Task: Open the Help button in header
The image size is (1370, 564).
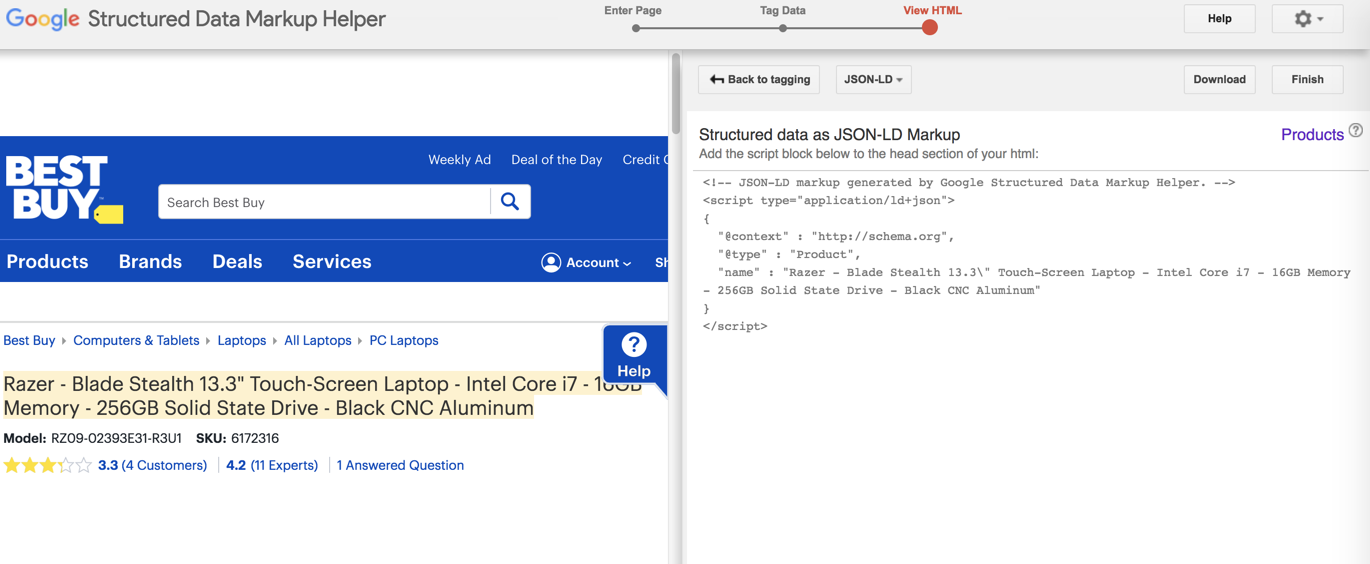Action: (x=1219, y=19)
